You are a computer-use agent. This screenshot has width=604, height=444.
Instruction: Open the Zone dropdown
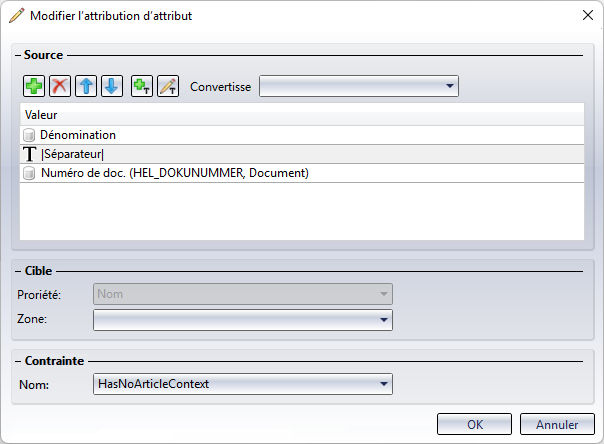click(243, 320)
